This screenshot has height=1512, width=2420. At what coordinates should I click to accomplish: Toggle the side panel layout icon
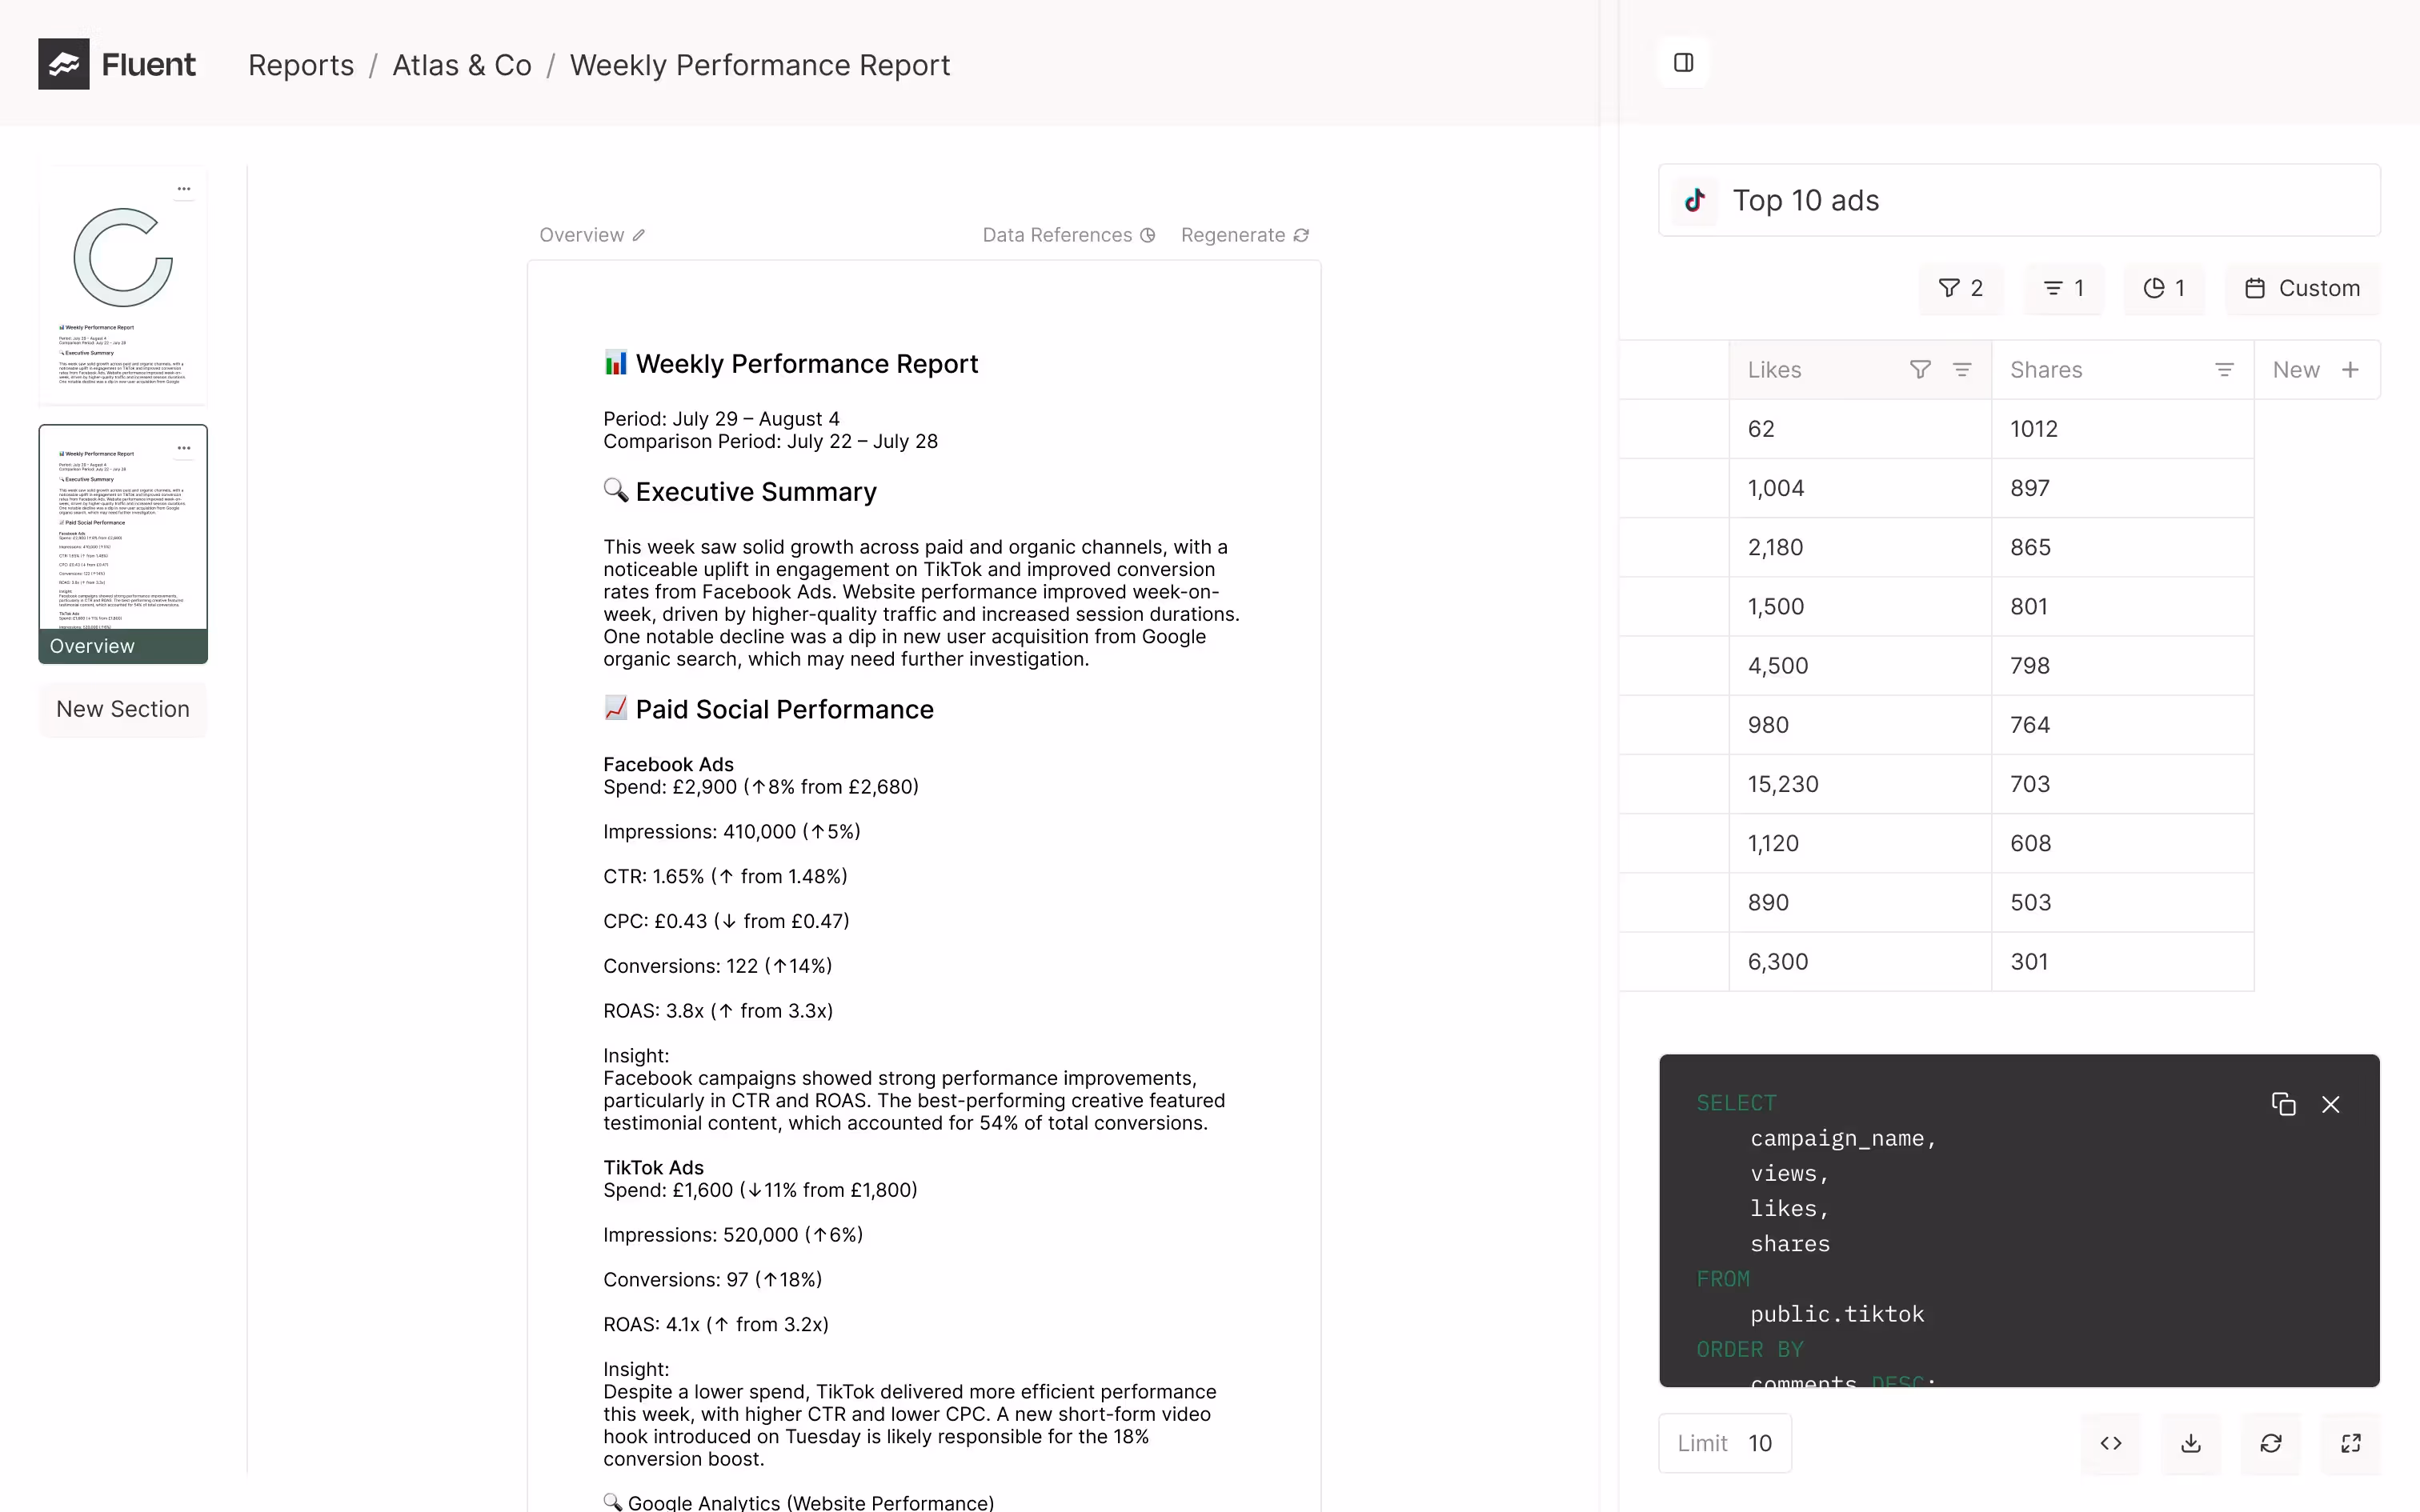pos(1684,63)
